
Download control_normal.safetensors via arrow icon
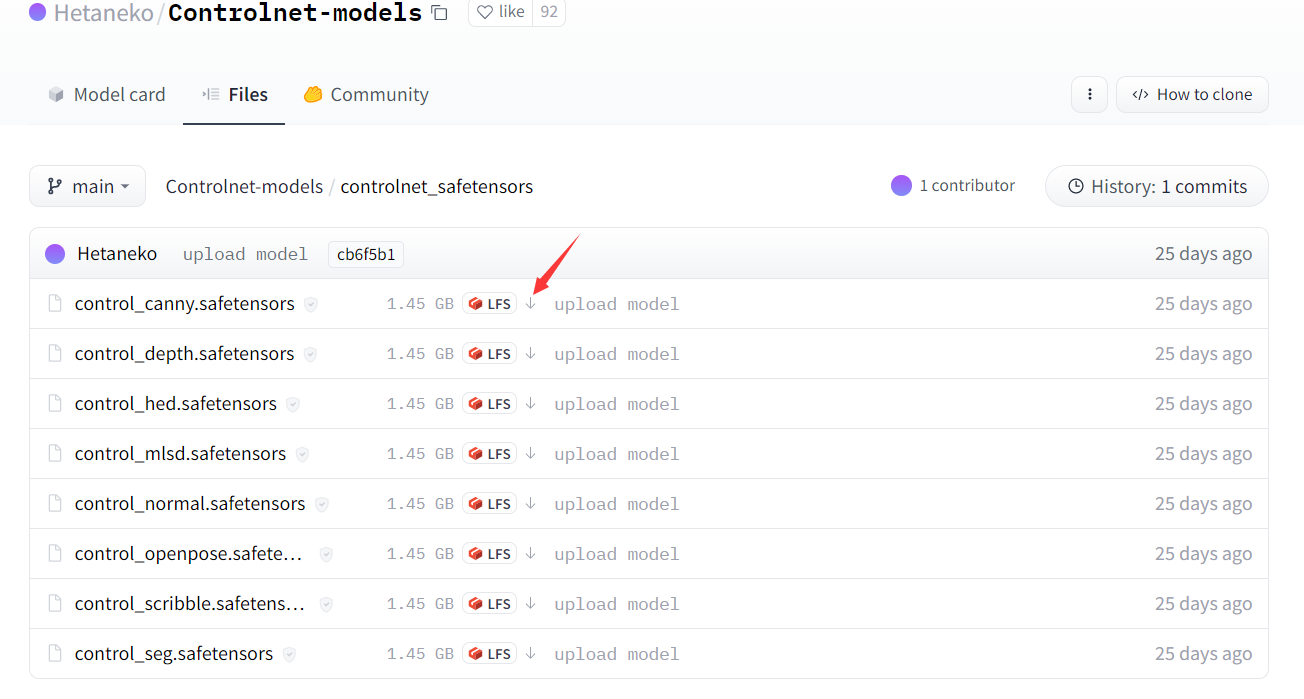tap(531, 504)
